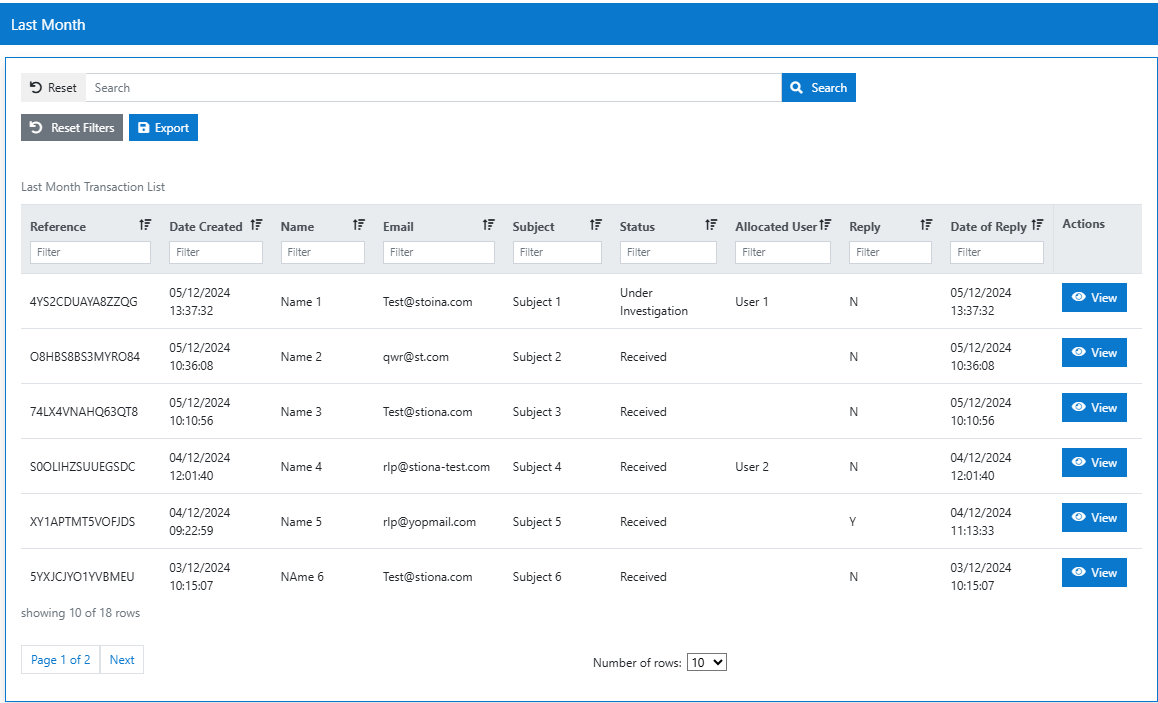This screenshot has height=703, width=1158.
Task: View details for the Name 4 transaction
Action: point(1093,462)
